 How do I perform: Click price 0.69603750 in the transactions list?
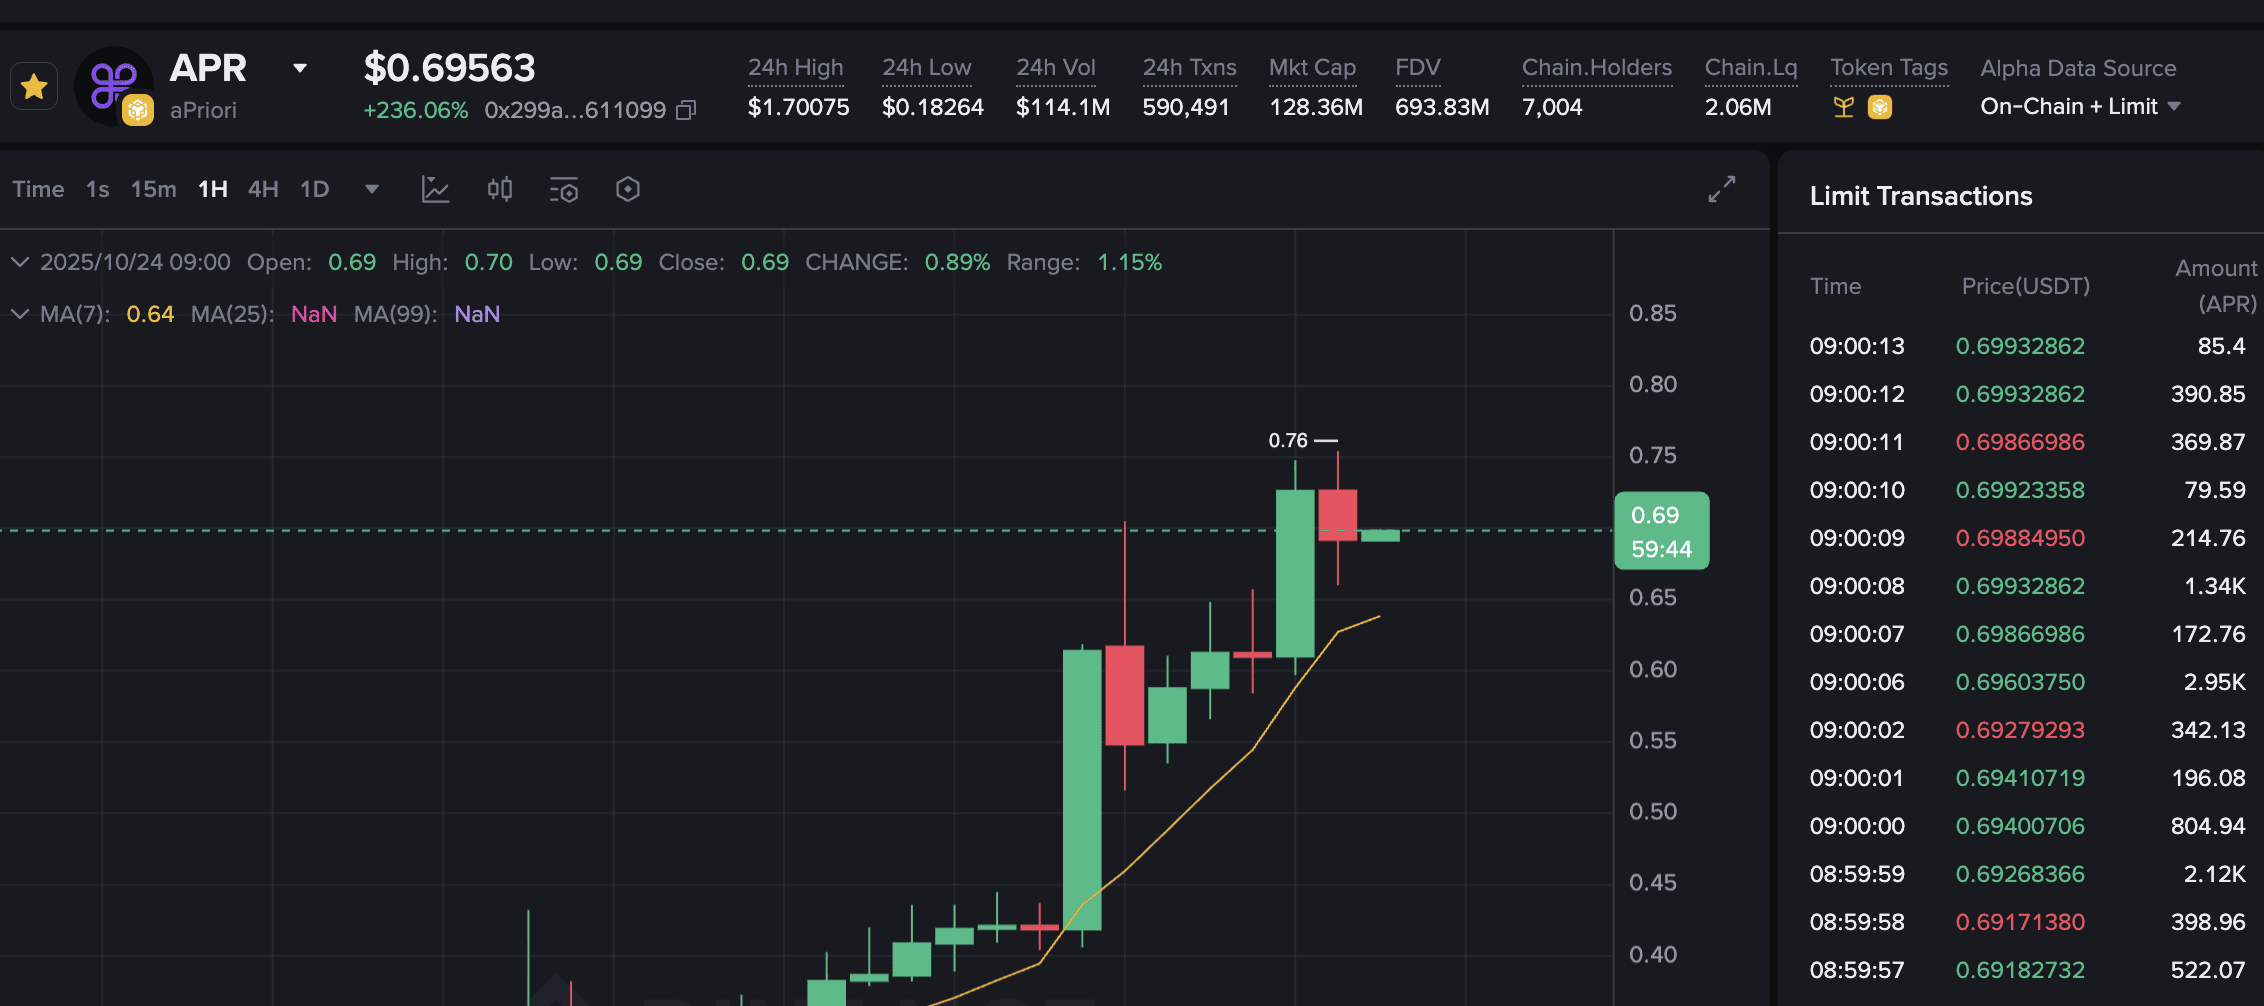tap(2020, 682)
